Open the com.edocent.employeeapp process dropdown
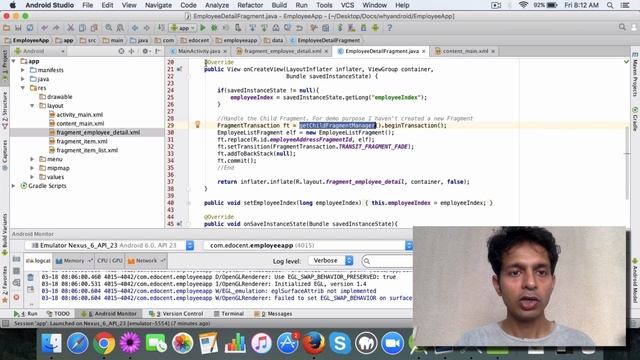Image resolution: width=640 pixels, height=360 pixels. coord(308,245)
